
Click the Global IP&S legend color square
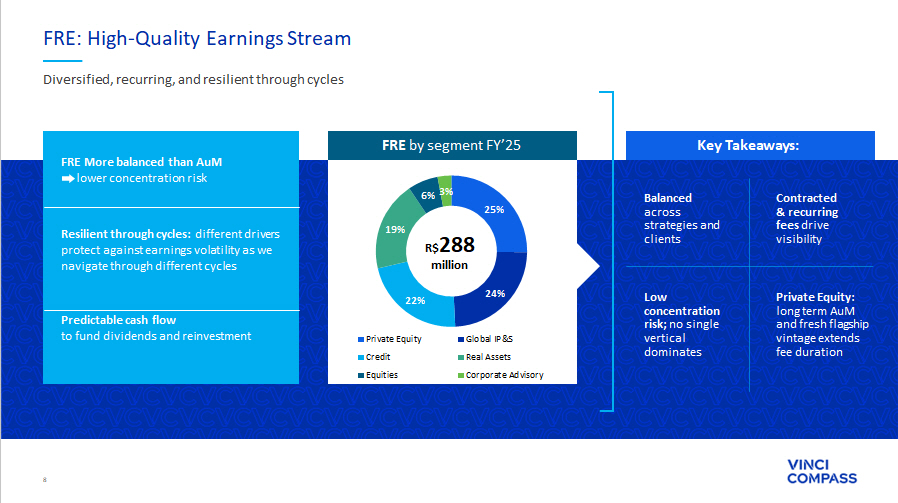(459, 339)
